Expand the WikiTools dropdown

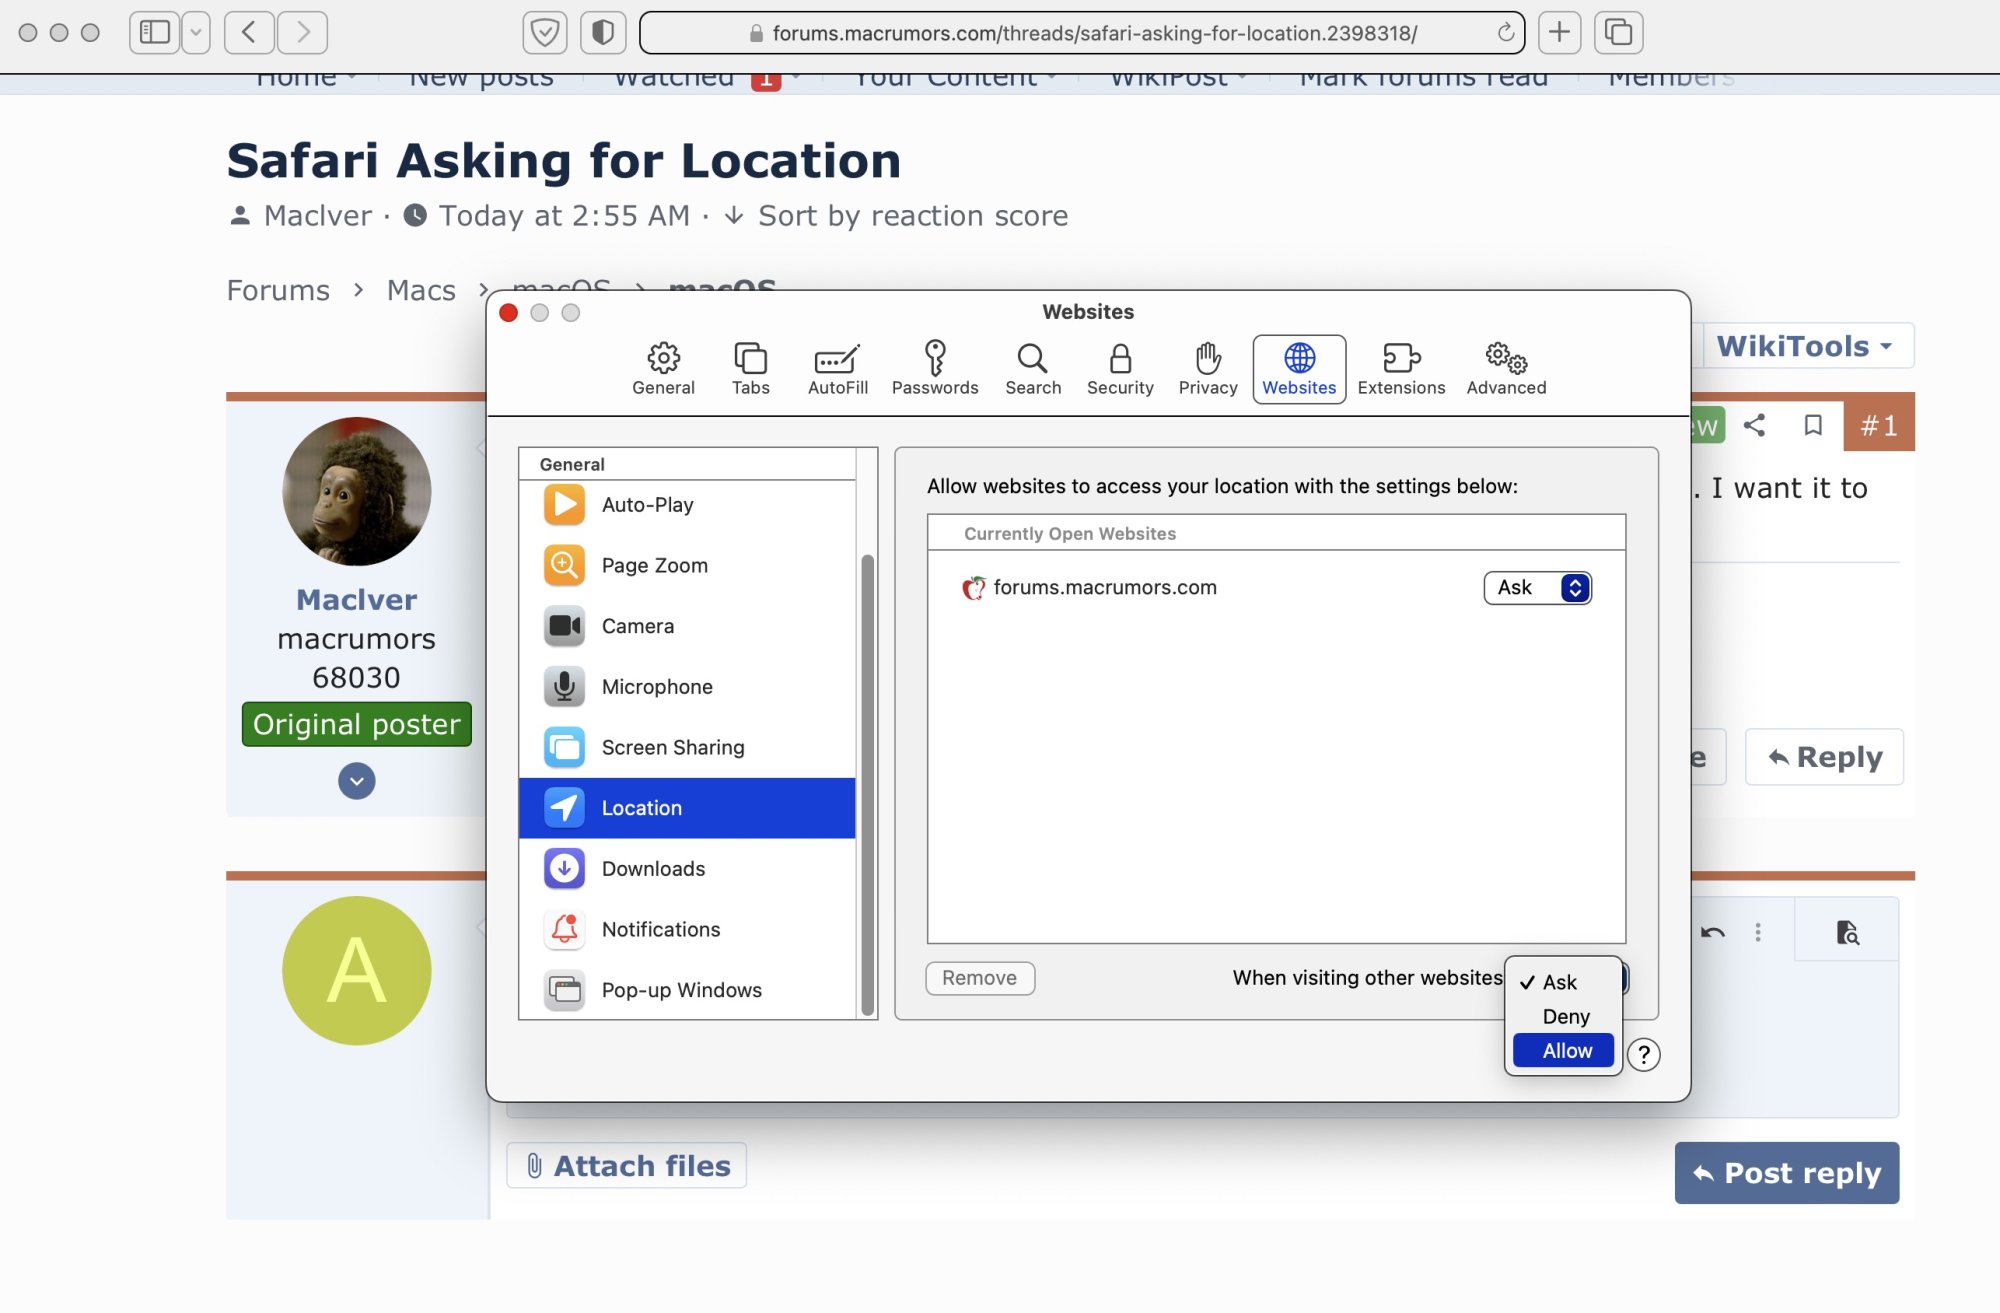pyautogui.click(x=1806, y=346)
